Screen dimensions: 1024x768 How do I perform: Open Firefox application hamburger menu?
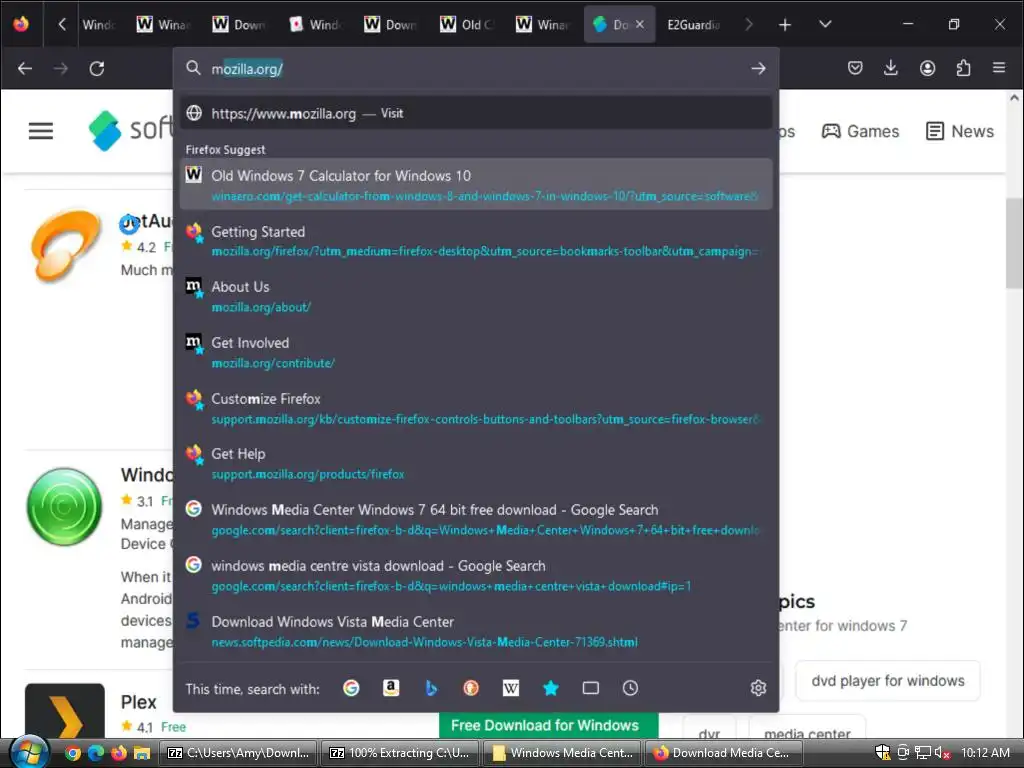(999, 68)
